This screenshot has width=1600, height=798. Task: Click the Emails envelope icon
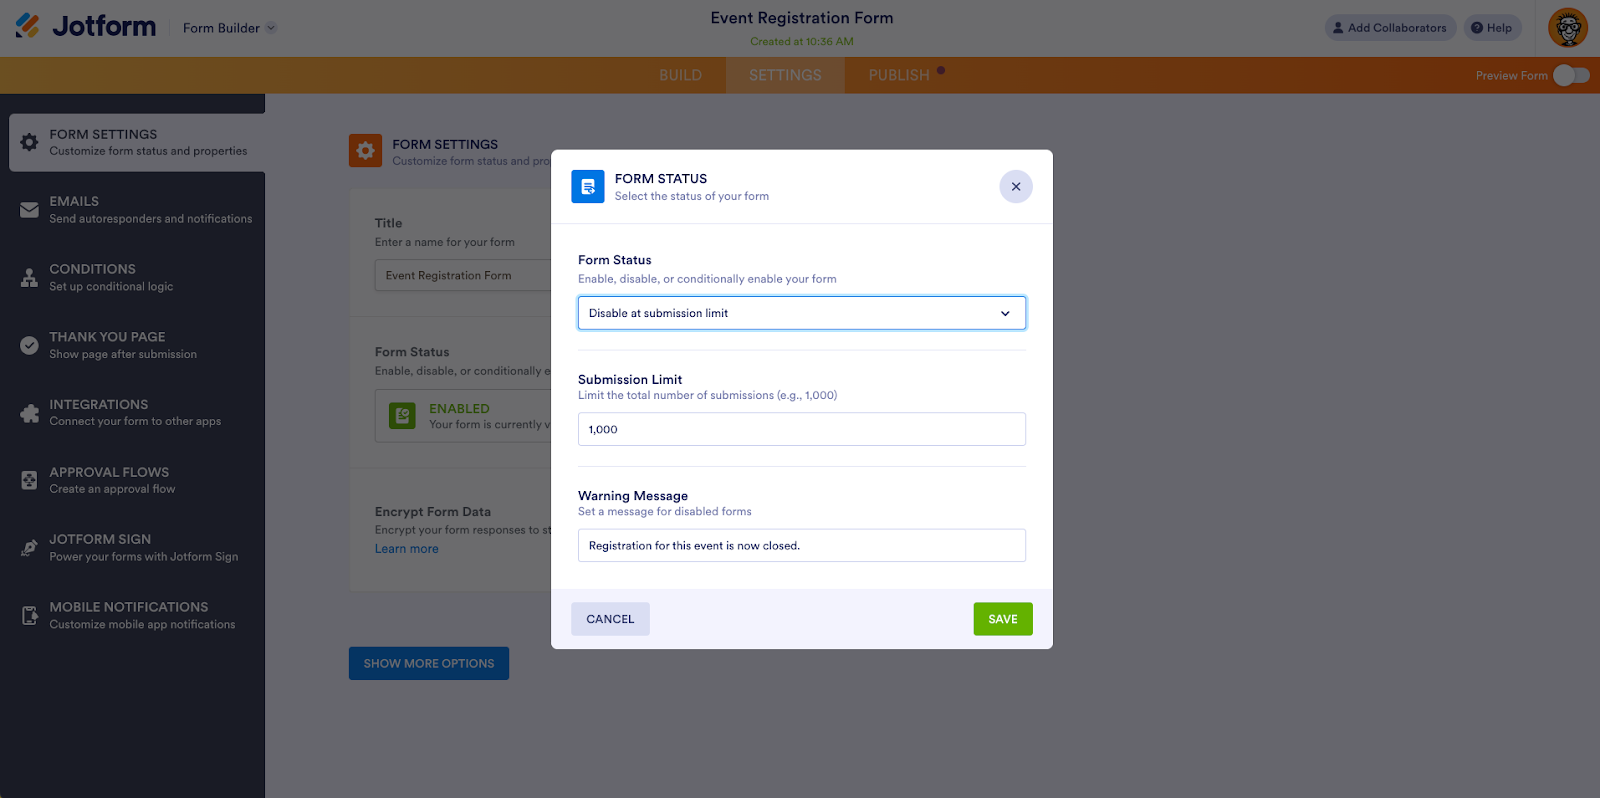[30, 210]
